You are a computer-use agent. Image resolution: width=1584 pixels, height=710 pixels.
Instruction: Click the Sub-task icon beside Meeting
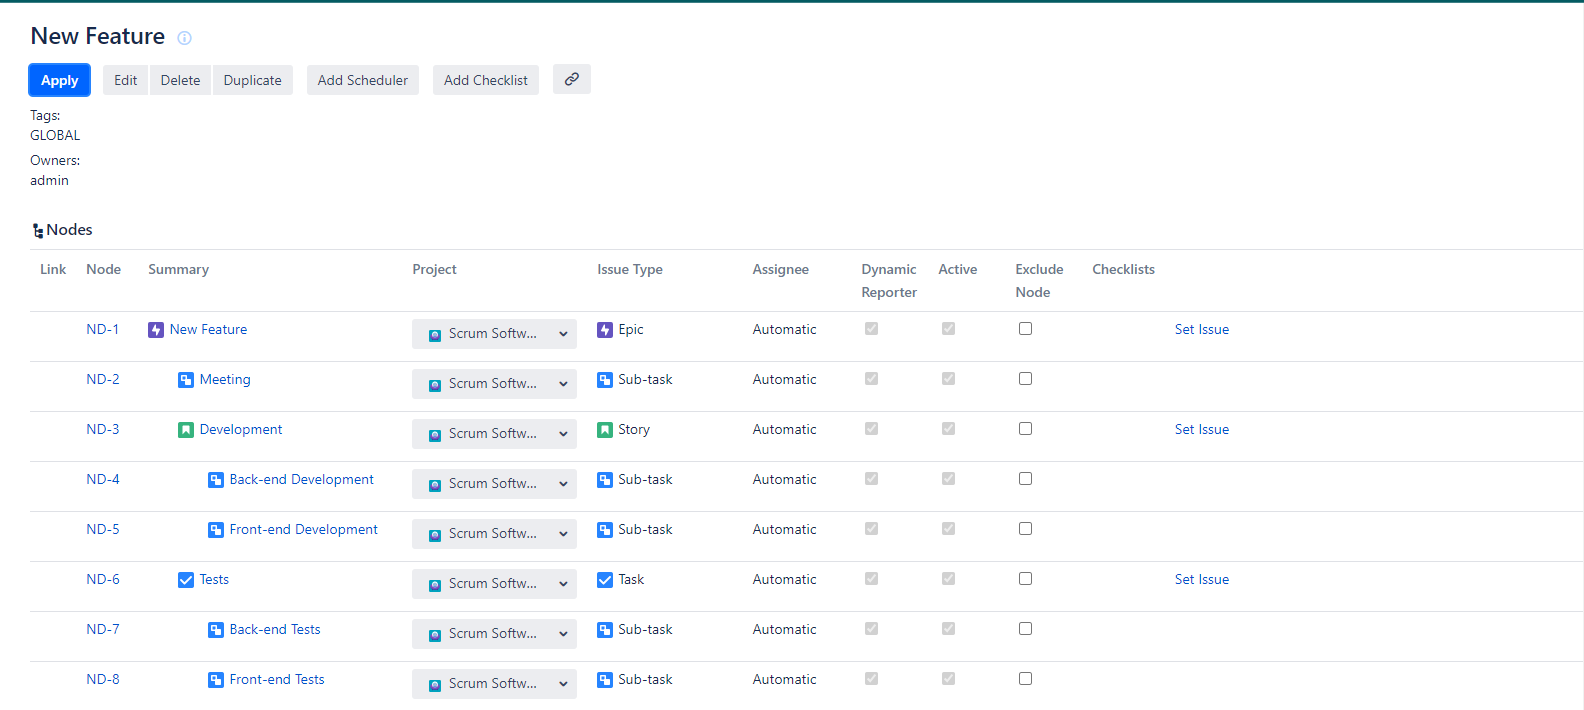[186, 380]
